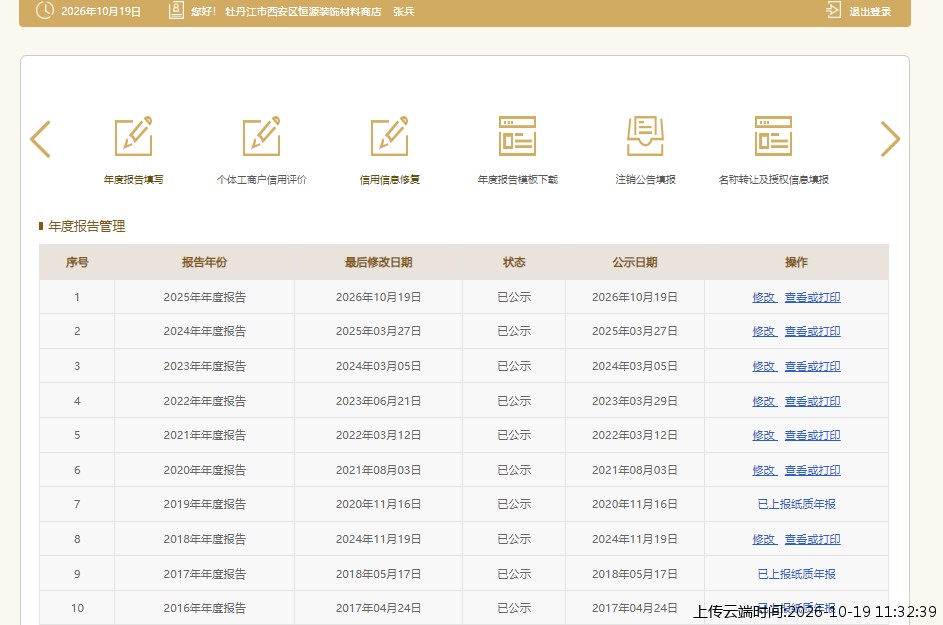Open 查看或打印 for 2023年年度报告
Screen dimensions: 943x625
coord(812,366)
